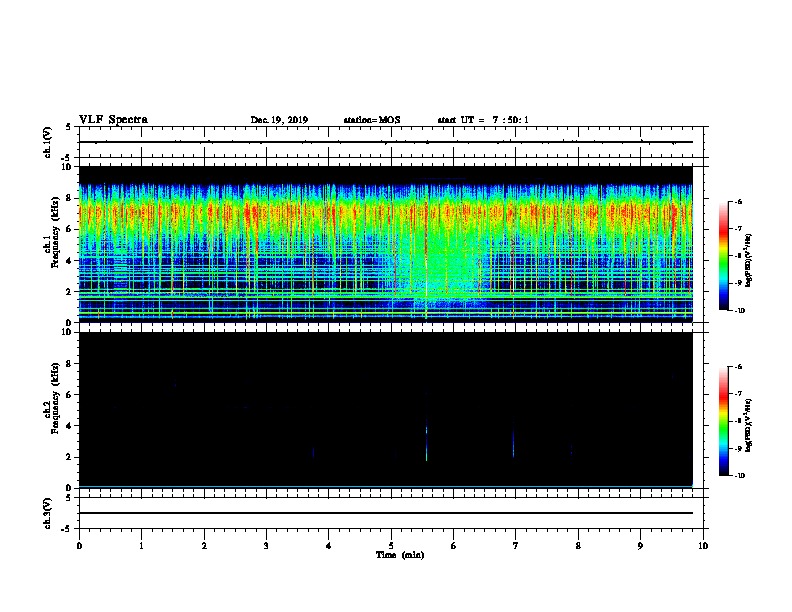Click the '-10' label on ch.2 colorbar
This screenshot has height=612, width=792.
[739, 475]
